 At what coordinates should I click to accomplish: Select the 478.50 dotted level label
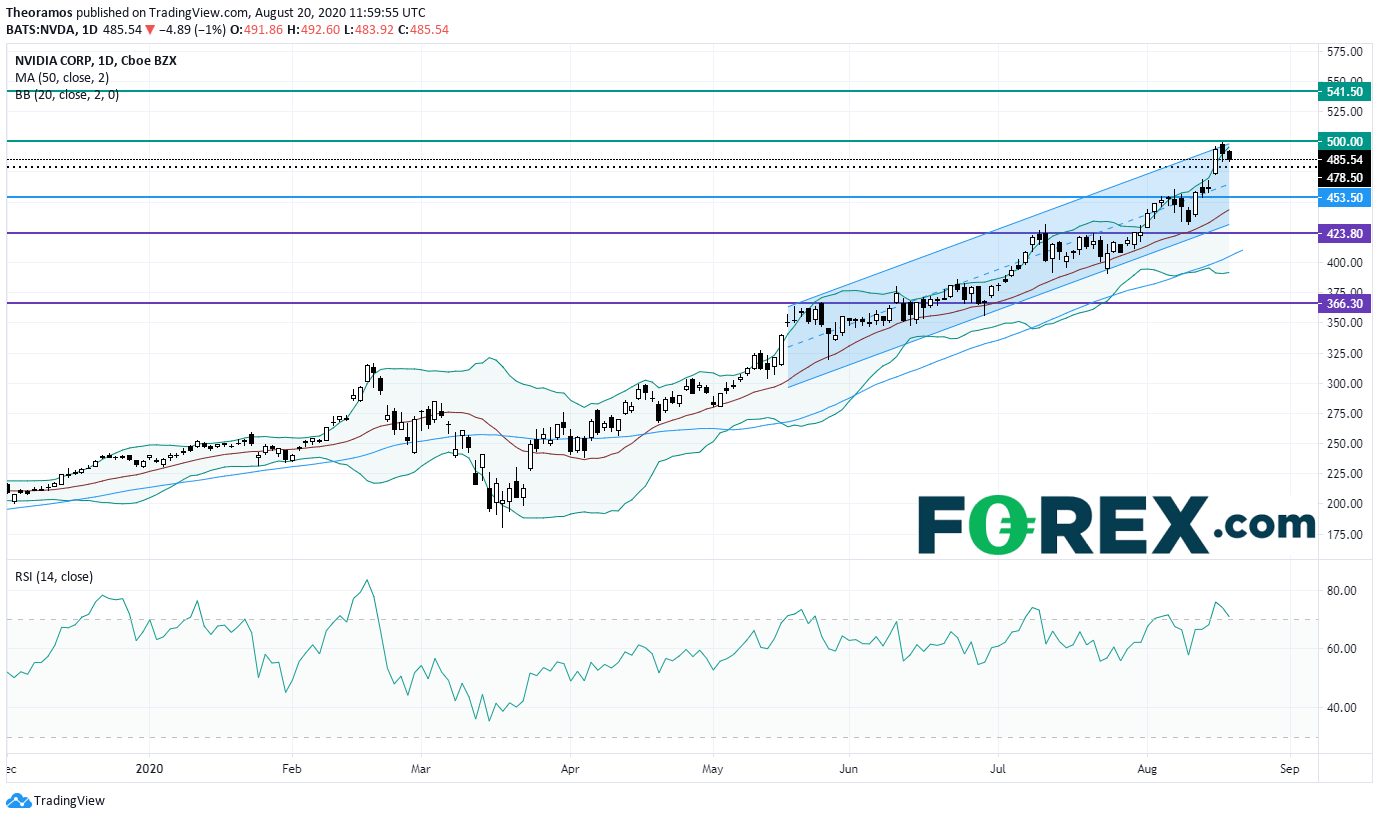point(1344,177)
